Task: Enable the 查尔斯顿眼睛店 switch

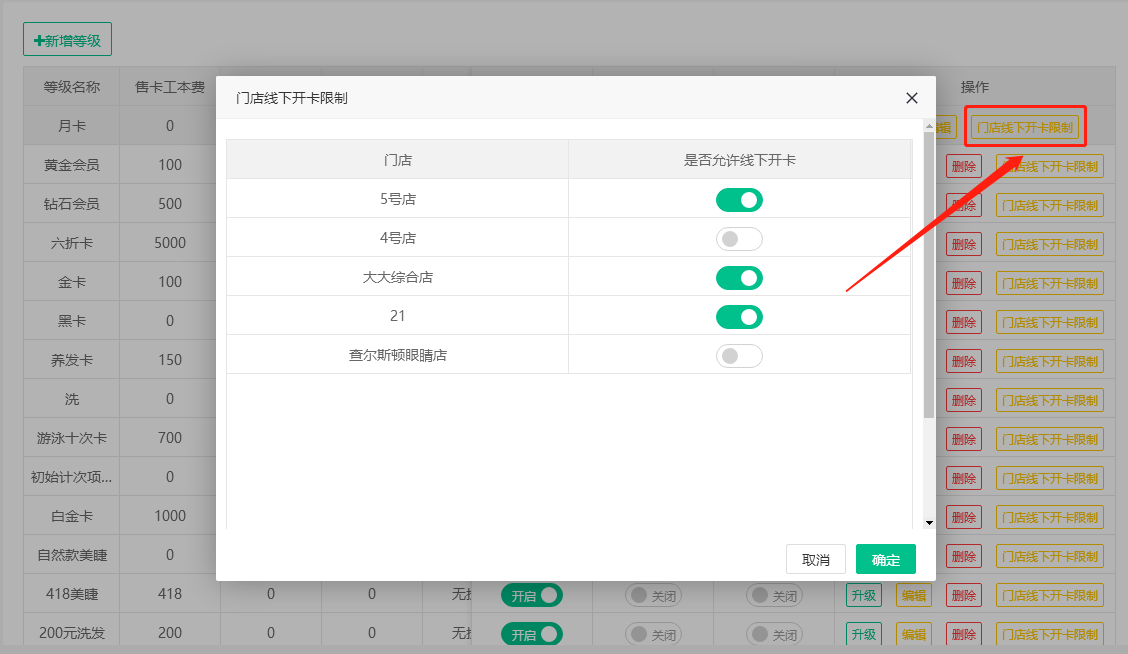Action: click(739, 356)
